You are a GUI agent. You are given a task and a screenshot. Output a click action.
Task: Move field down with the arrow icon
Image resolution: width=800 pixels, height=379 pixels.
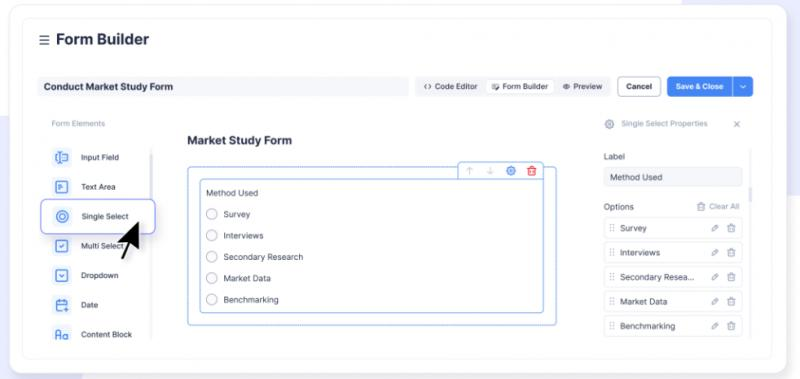click(x=490, y=171)
